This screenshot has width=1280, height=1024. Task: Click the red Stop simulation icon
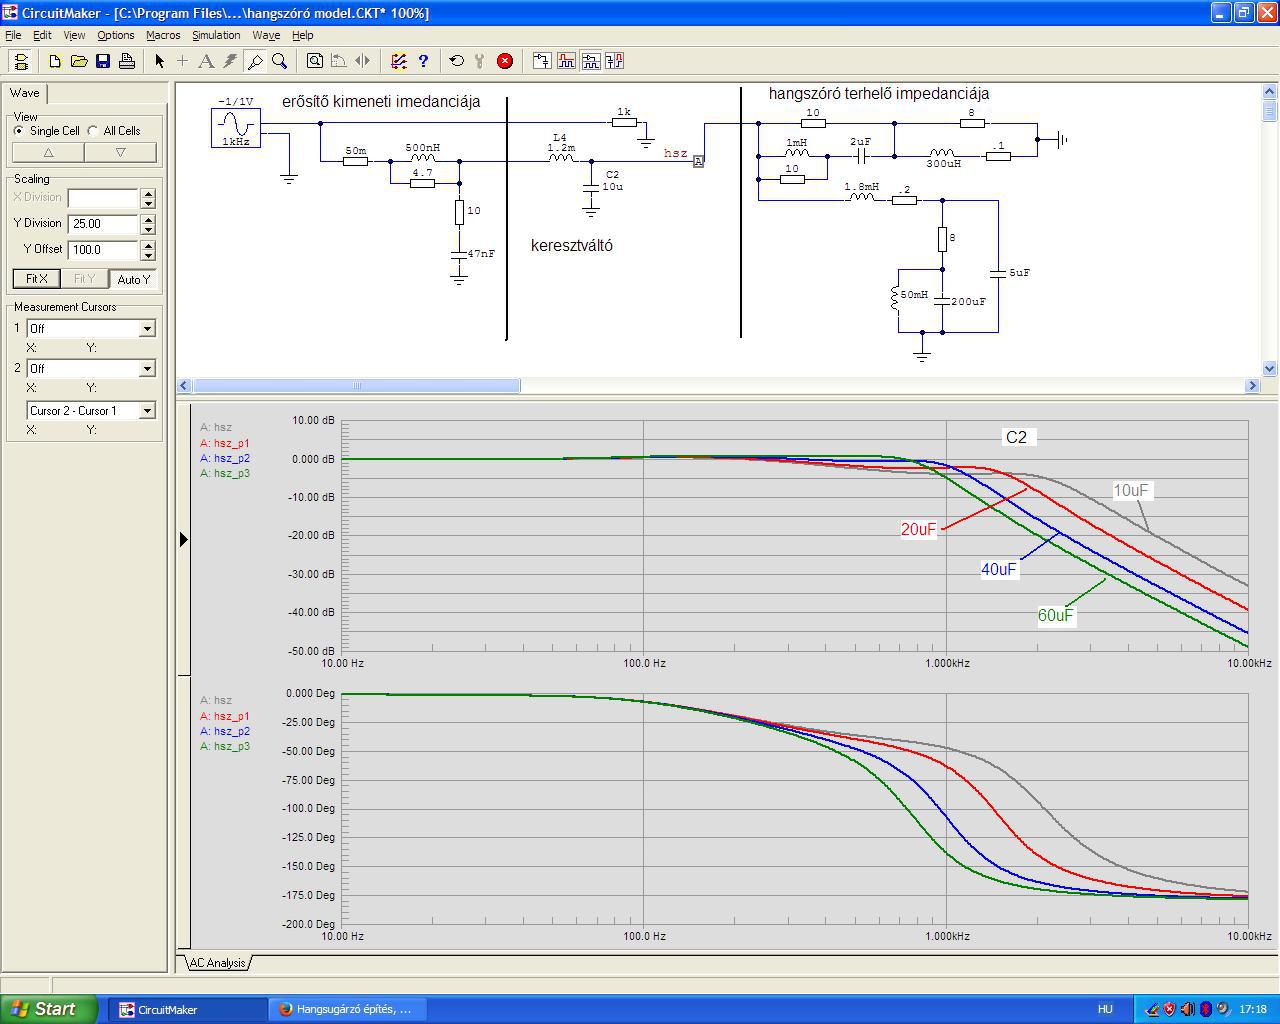pos(505,61)
